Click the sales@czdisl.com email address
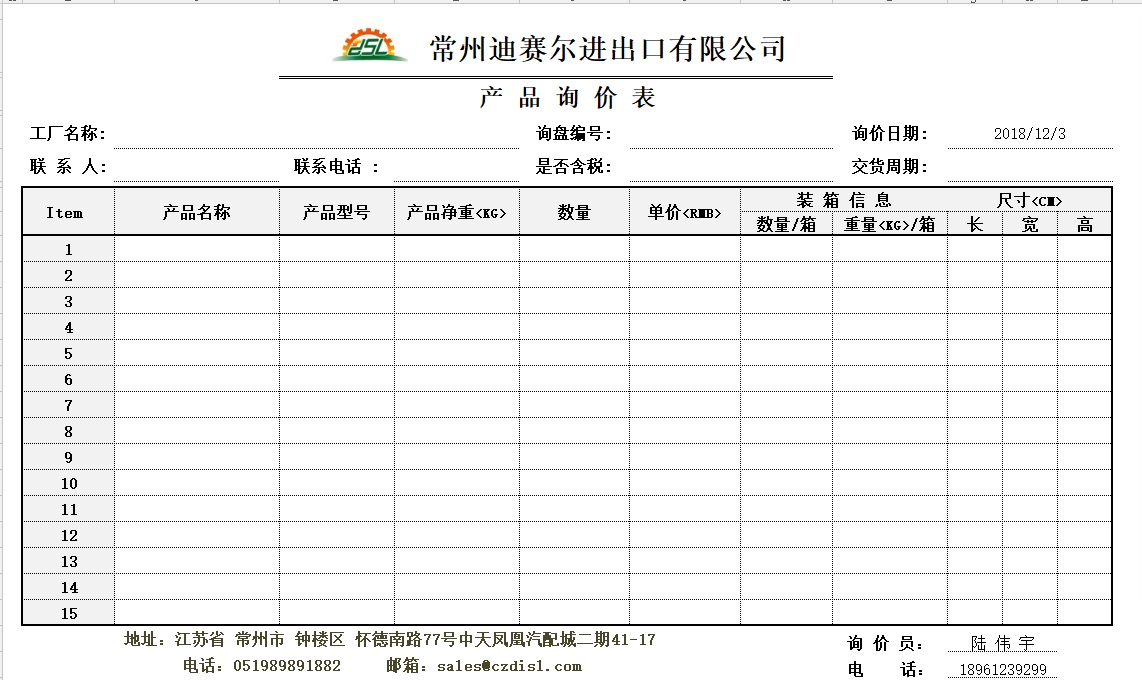This screenshot has height=680, width=1142. click(x=509, y=666)
